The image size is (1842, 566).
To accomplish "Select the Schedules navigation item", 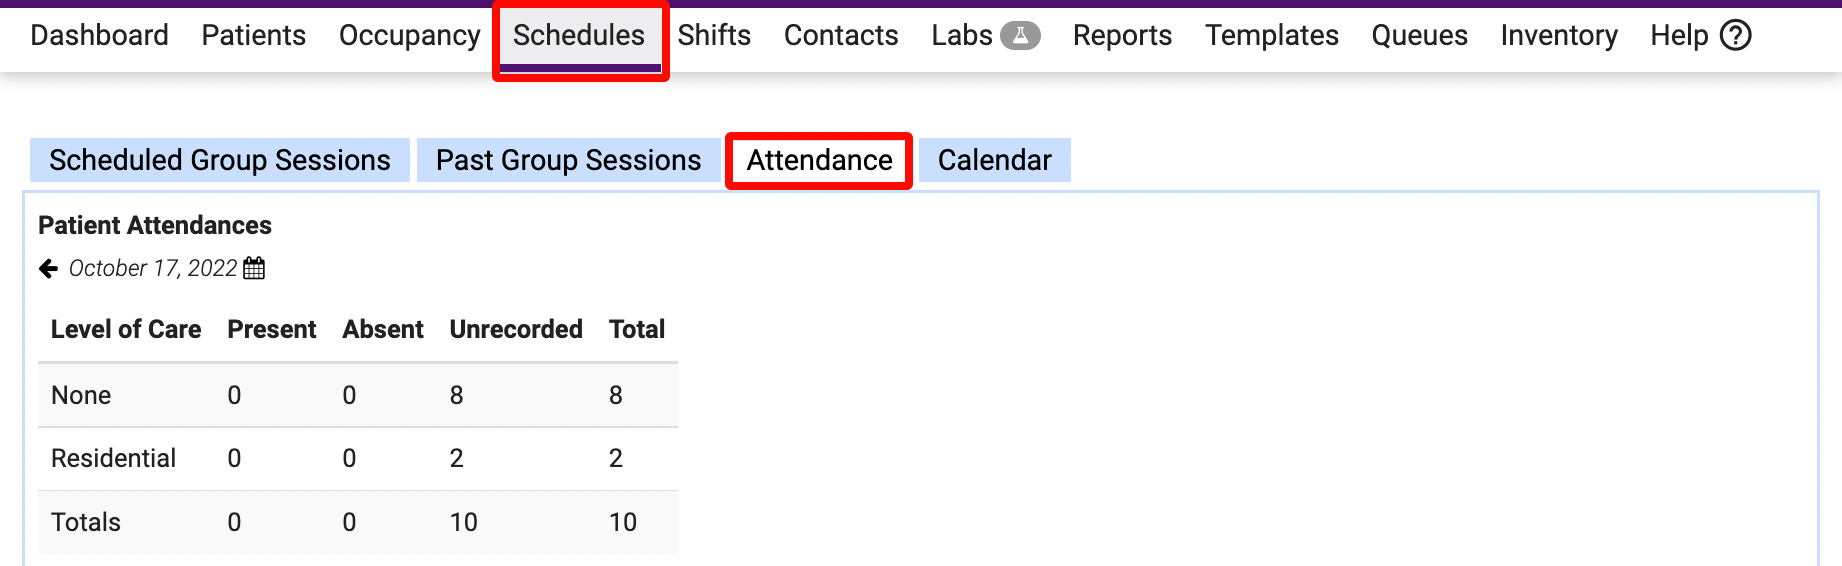I will click(579, 36).
